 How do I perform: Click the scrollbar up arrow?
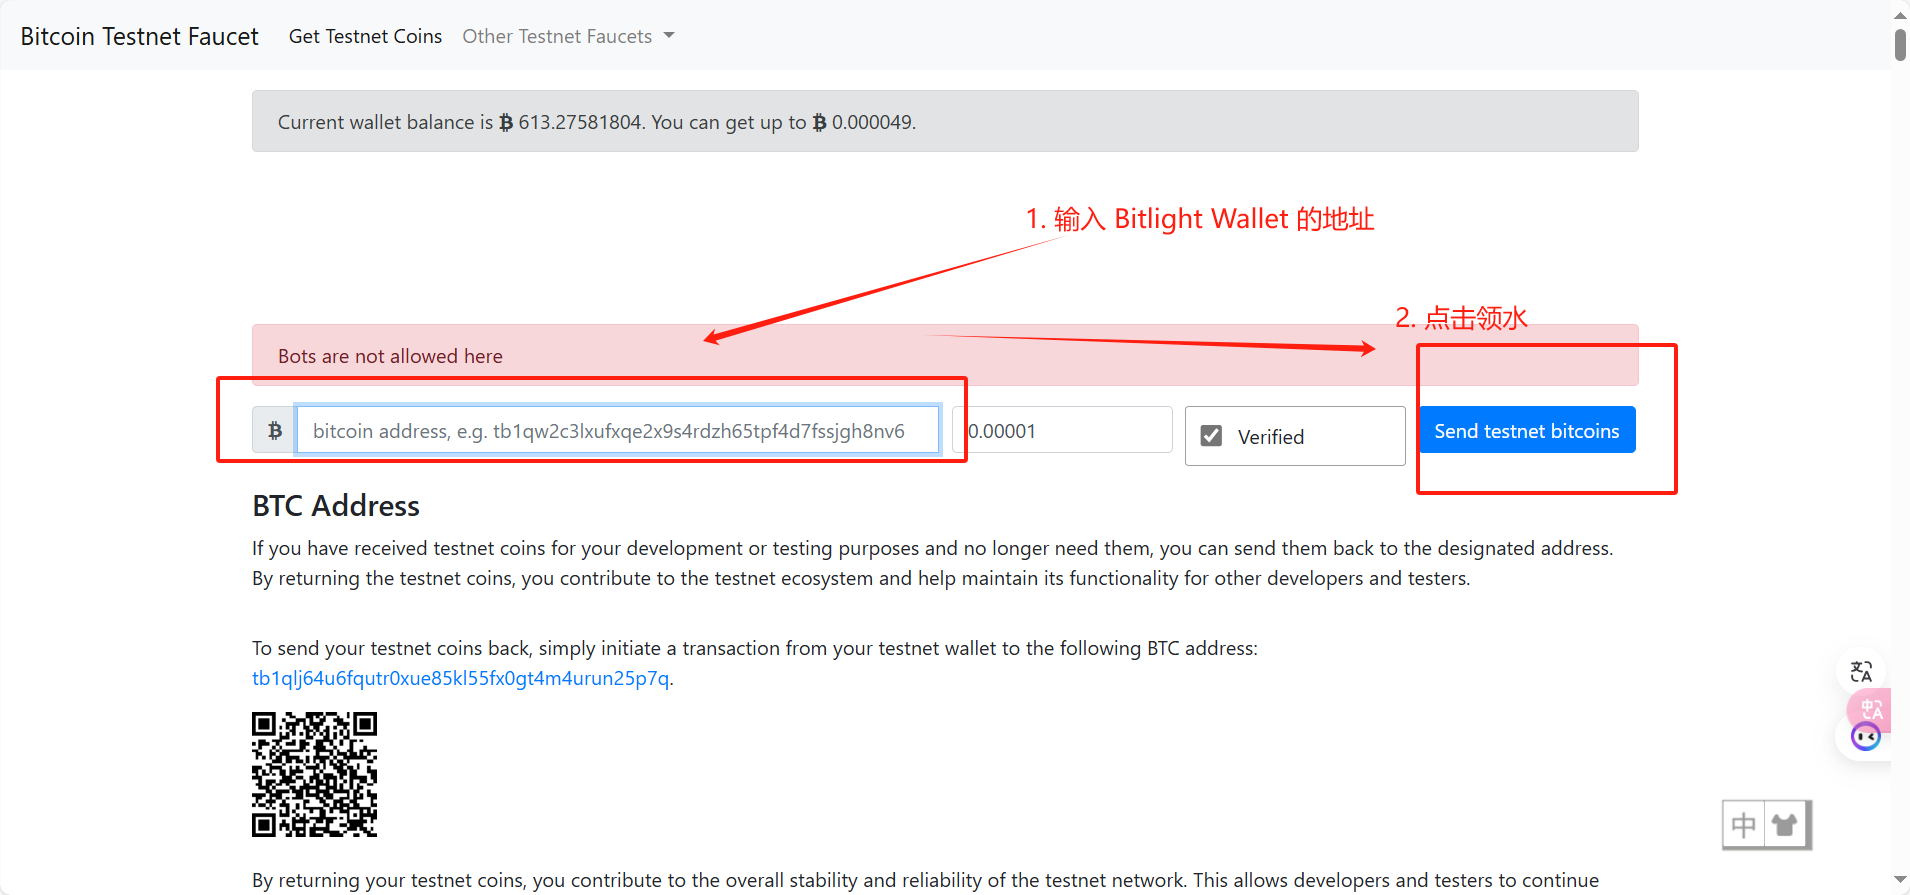1900,14
